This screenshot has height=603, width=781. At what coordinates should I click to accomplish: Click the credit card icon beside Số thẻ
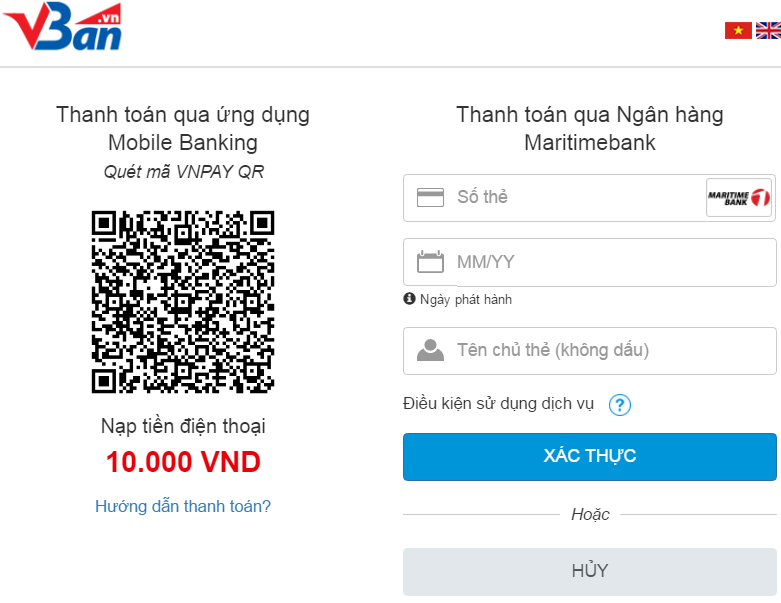click(x=430, y=198)
